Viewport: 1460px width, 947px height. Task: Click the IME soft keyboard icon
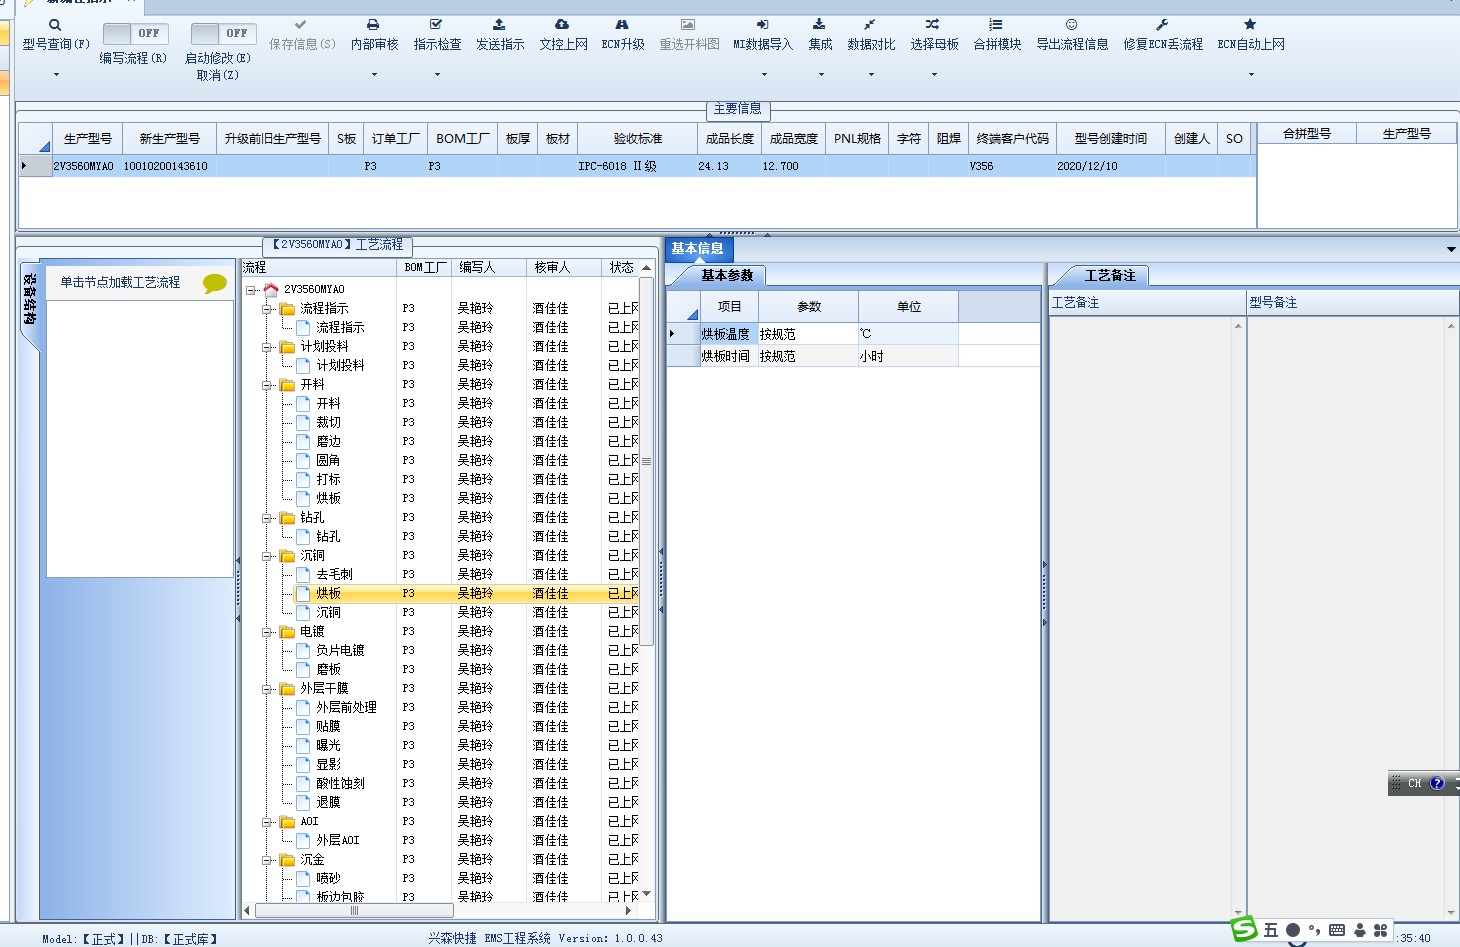pos(1337,930)
